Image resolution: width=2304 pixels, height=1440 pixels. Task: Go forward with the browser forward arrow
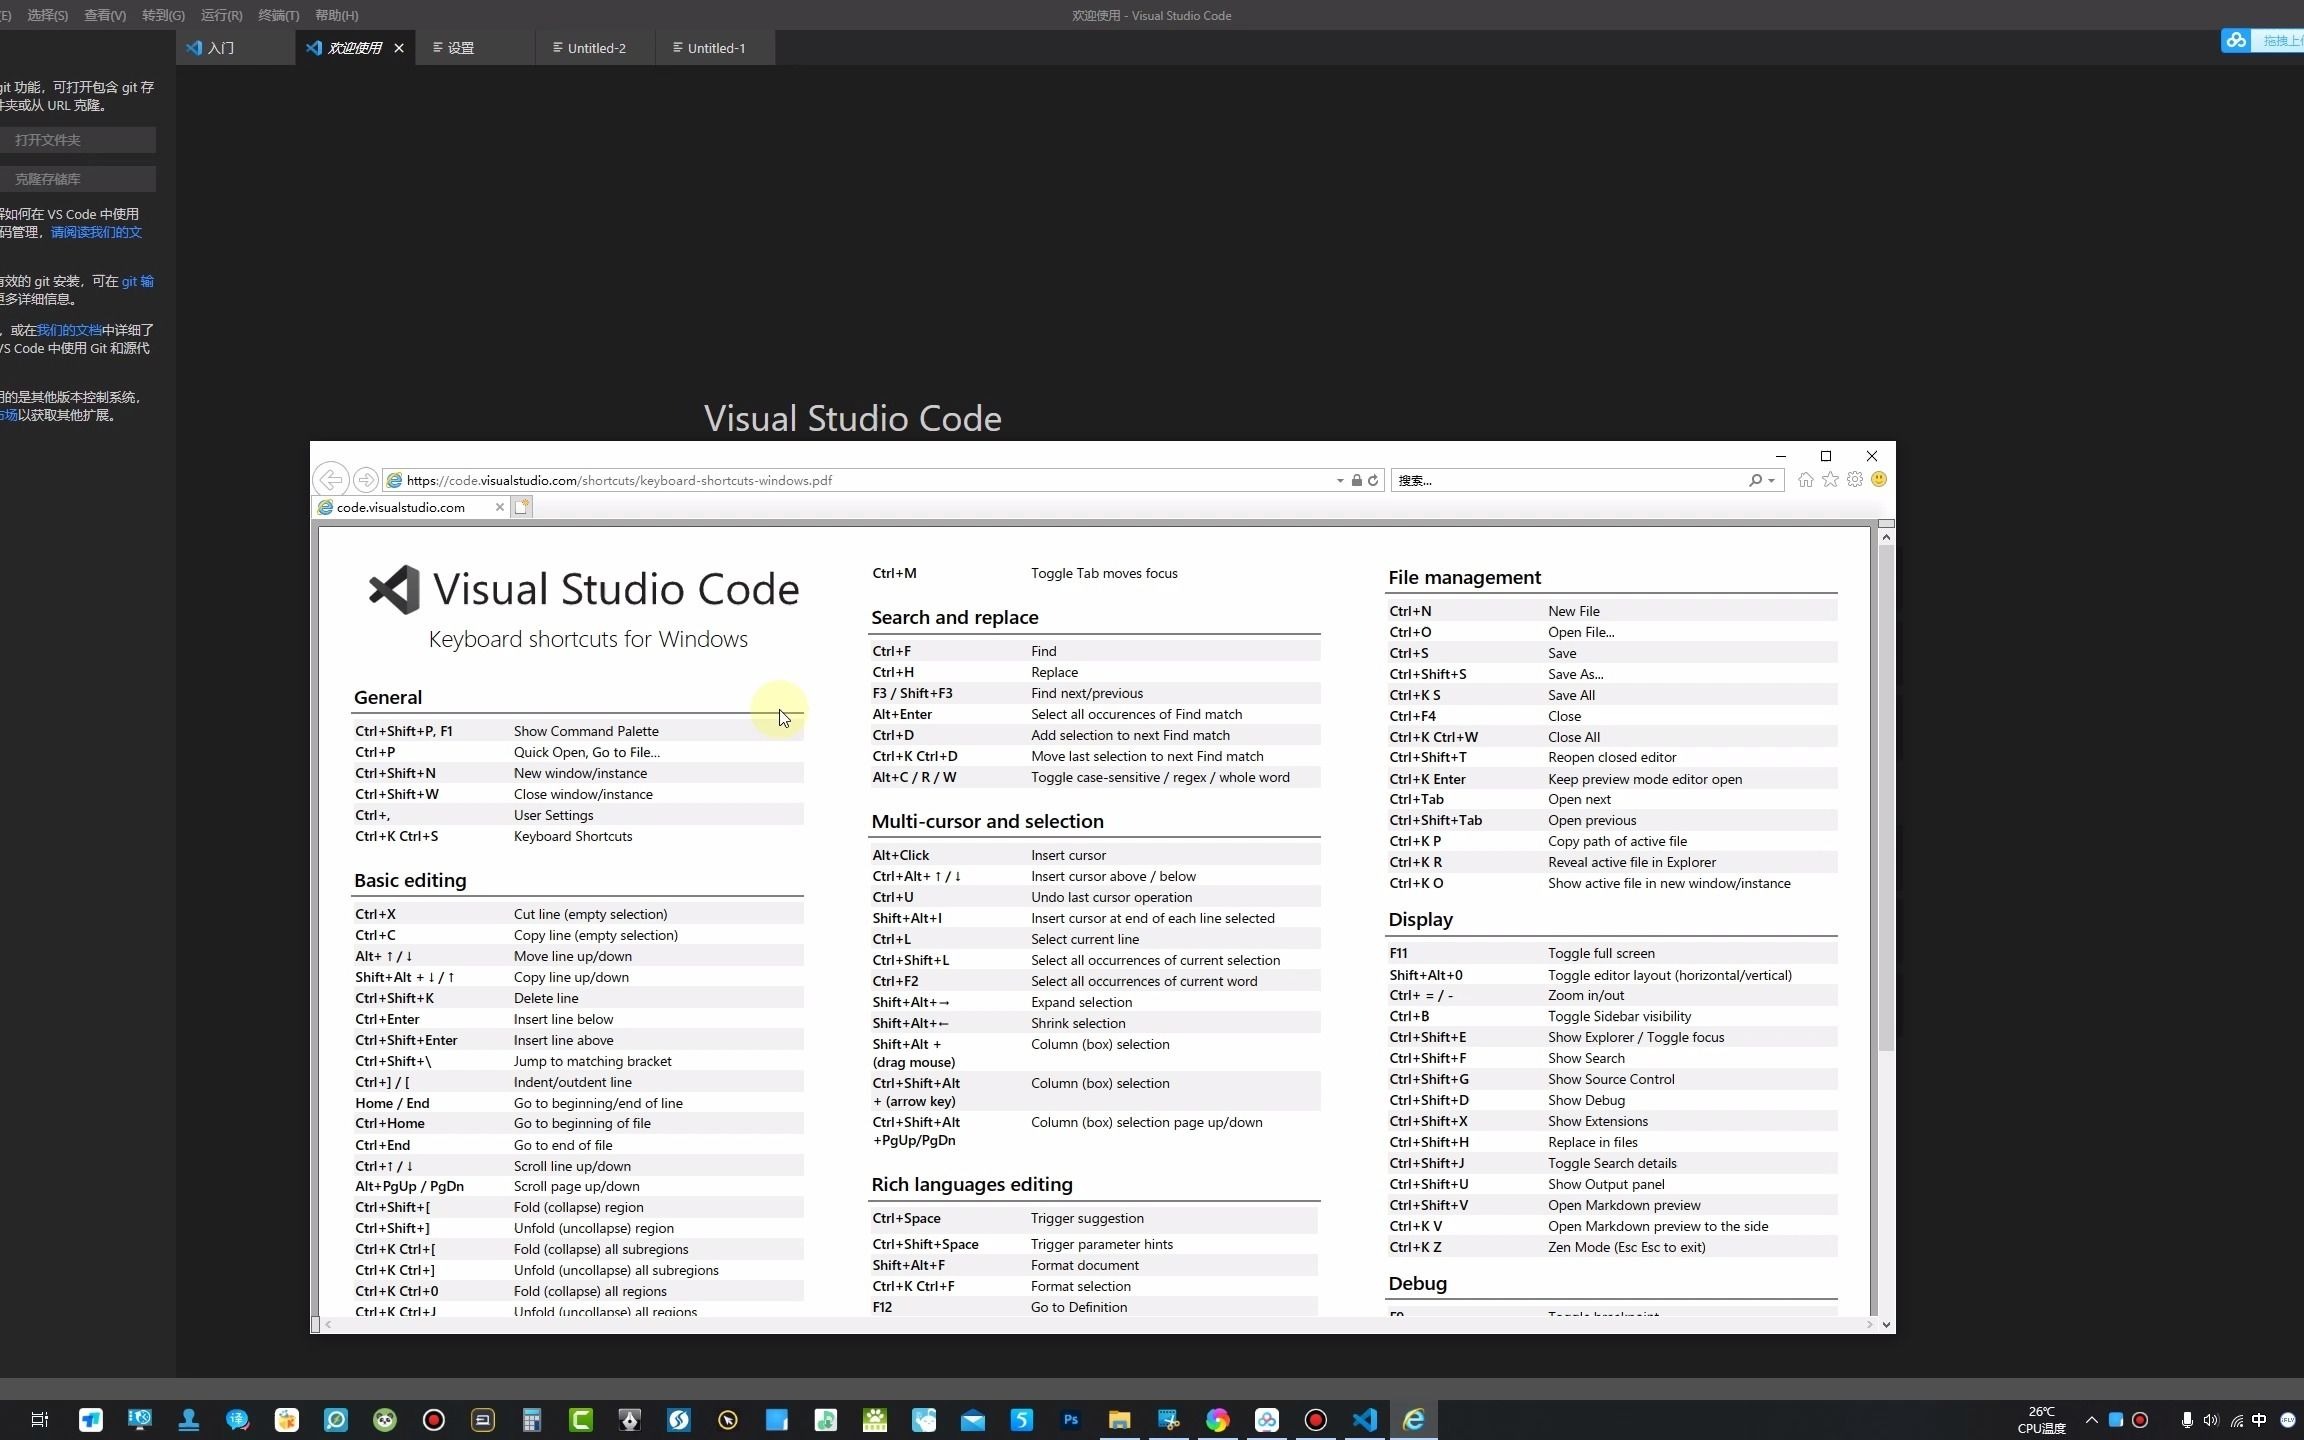point(366,480)
